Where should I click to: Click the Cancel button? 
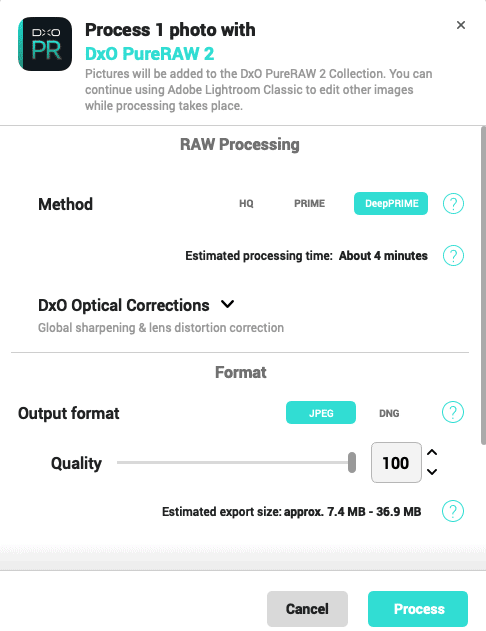[x=307, y=609]
